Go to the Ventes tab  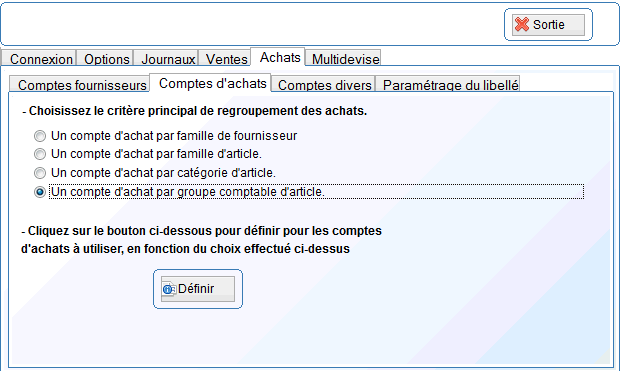(x=225, y=58)
